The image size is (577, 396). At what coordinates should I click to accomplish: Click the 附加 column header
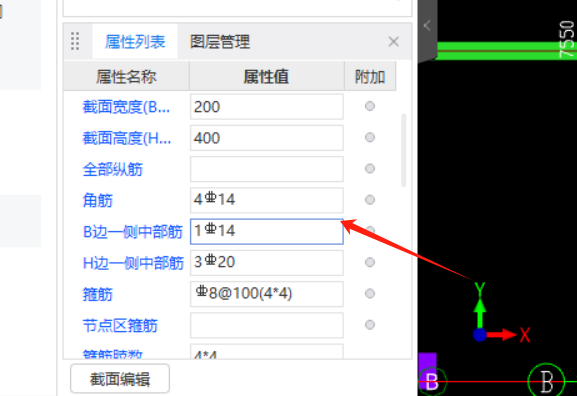[x=370, y=77]
